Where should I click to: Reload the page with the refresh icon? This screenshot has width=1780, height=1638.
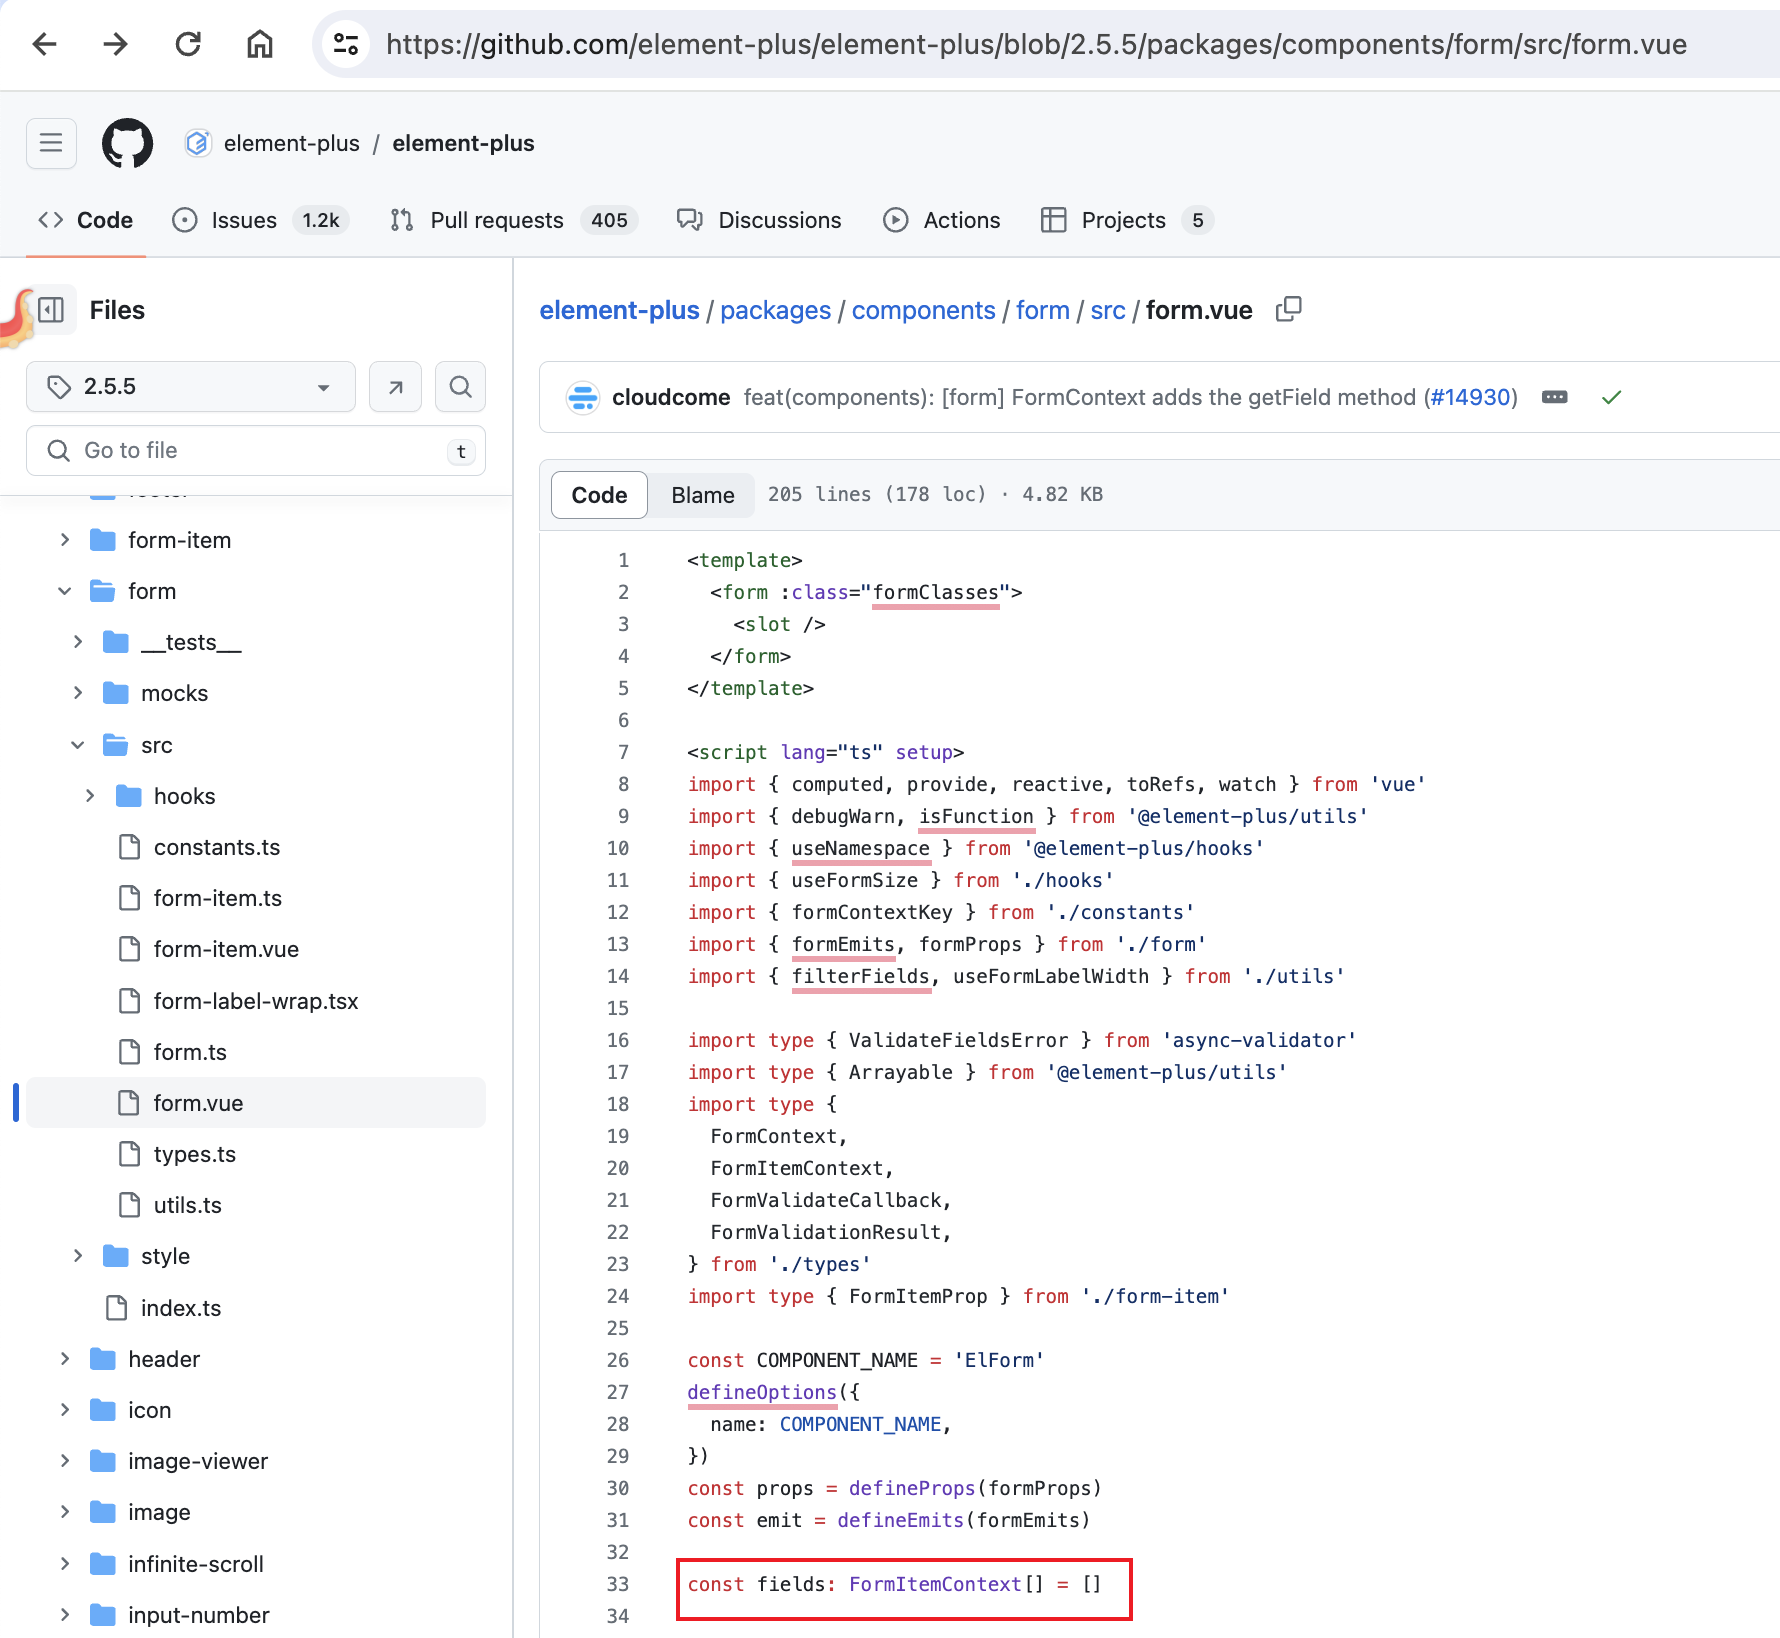click(188, 44)
